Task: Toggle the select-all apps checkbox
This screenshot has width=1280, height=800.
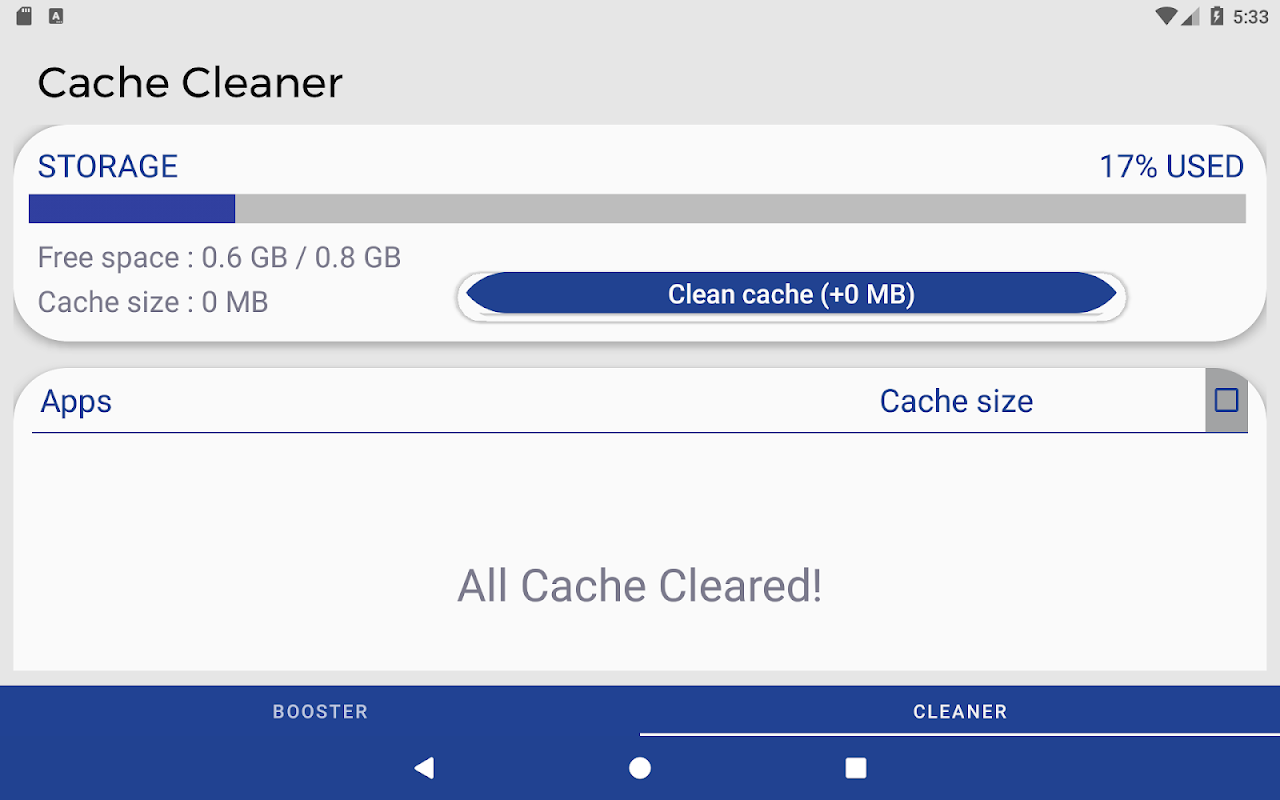Action: 1226,401
